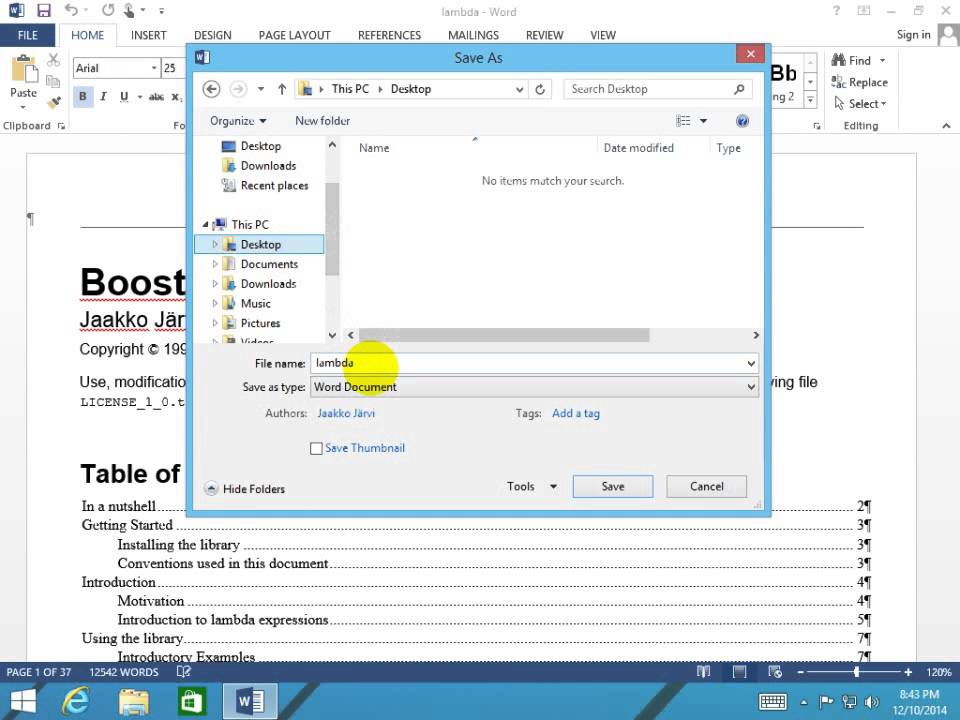The width and height of the screenshot is (960, 720).
Task: Switch to the MAILINGS tab
Action: [473, 36]
